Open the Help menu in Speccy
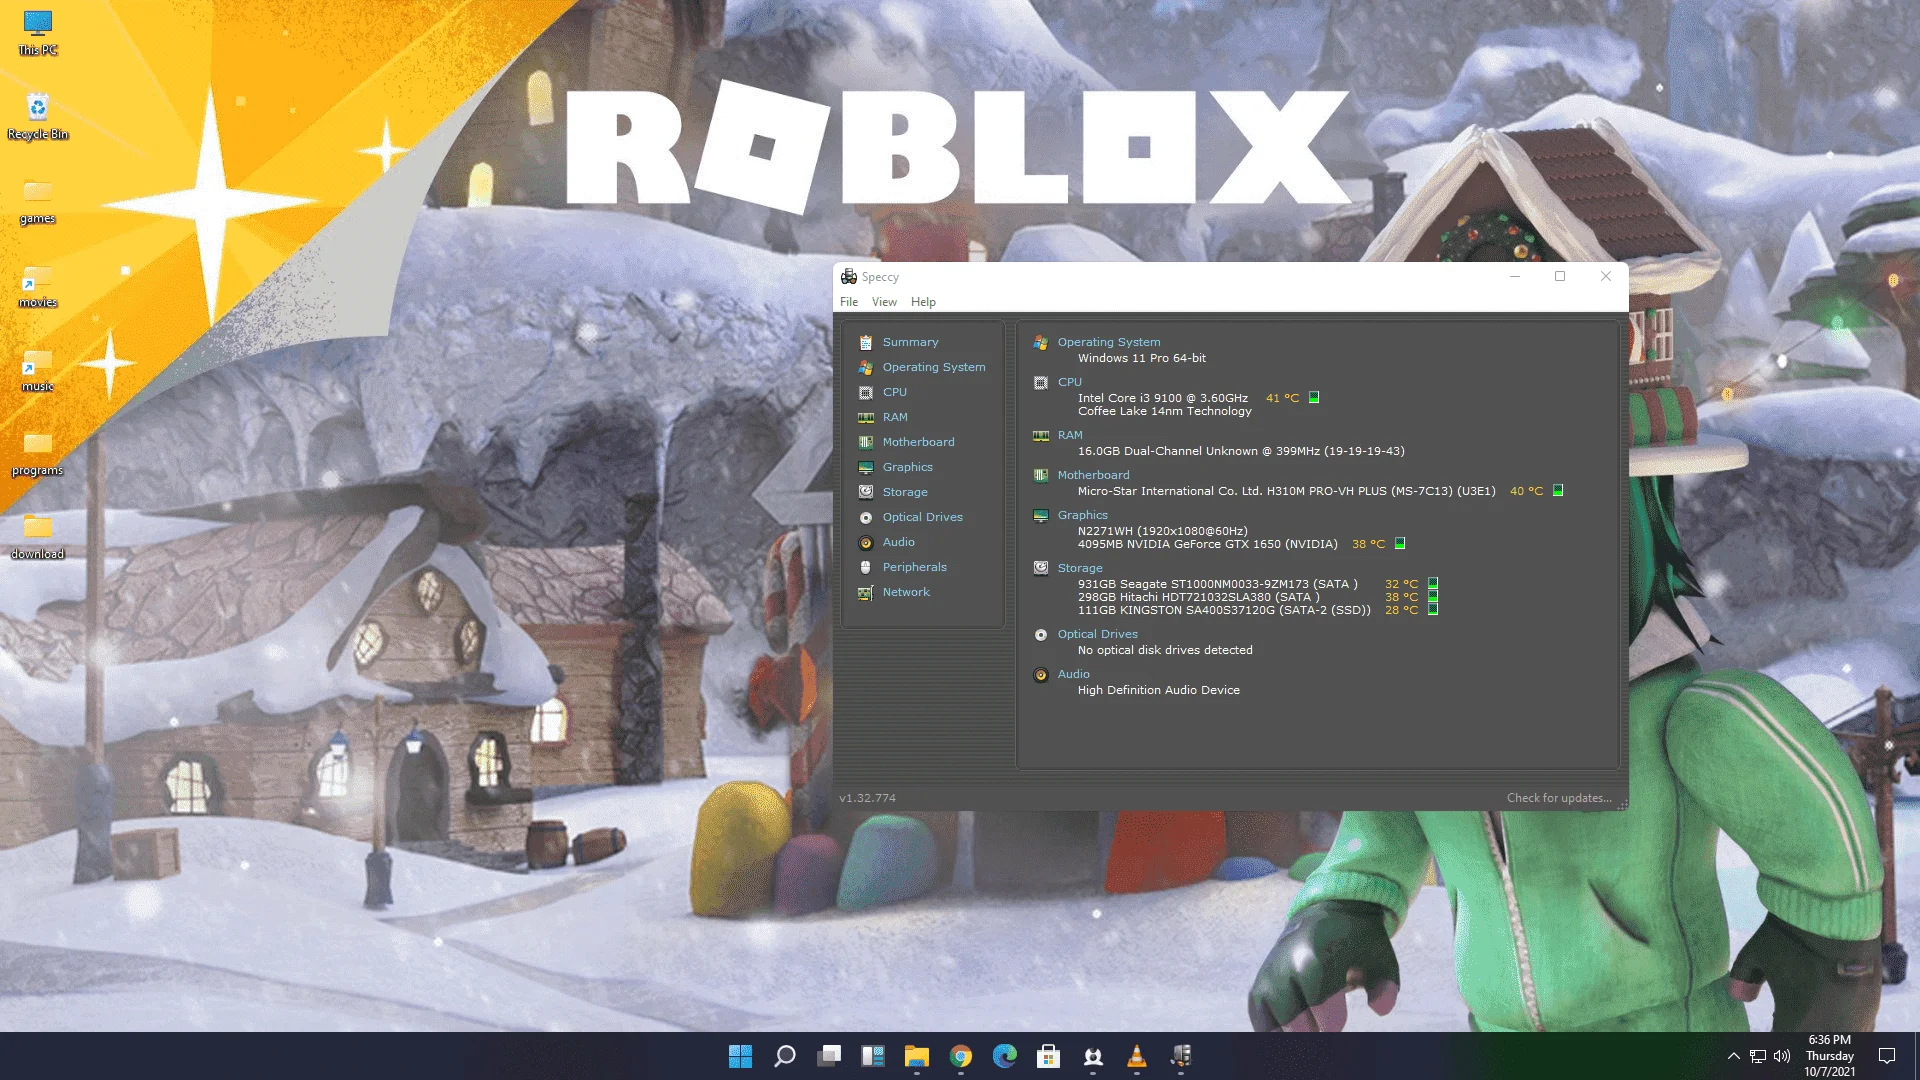 923,302
